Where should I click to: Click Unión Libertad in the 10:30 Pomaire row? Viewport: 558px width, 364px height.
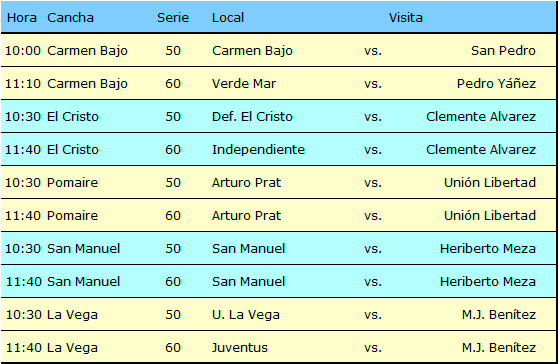pos(490,183)
